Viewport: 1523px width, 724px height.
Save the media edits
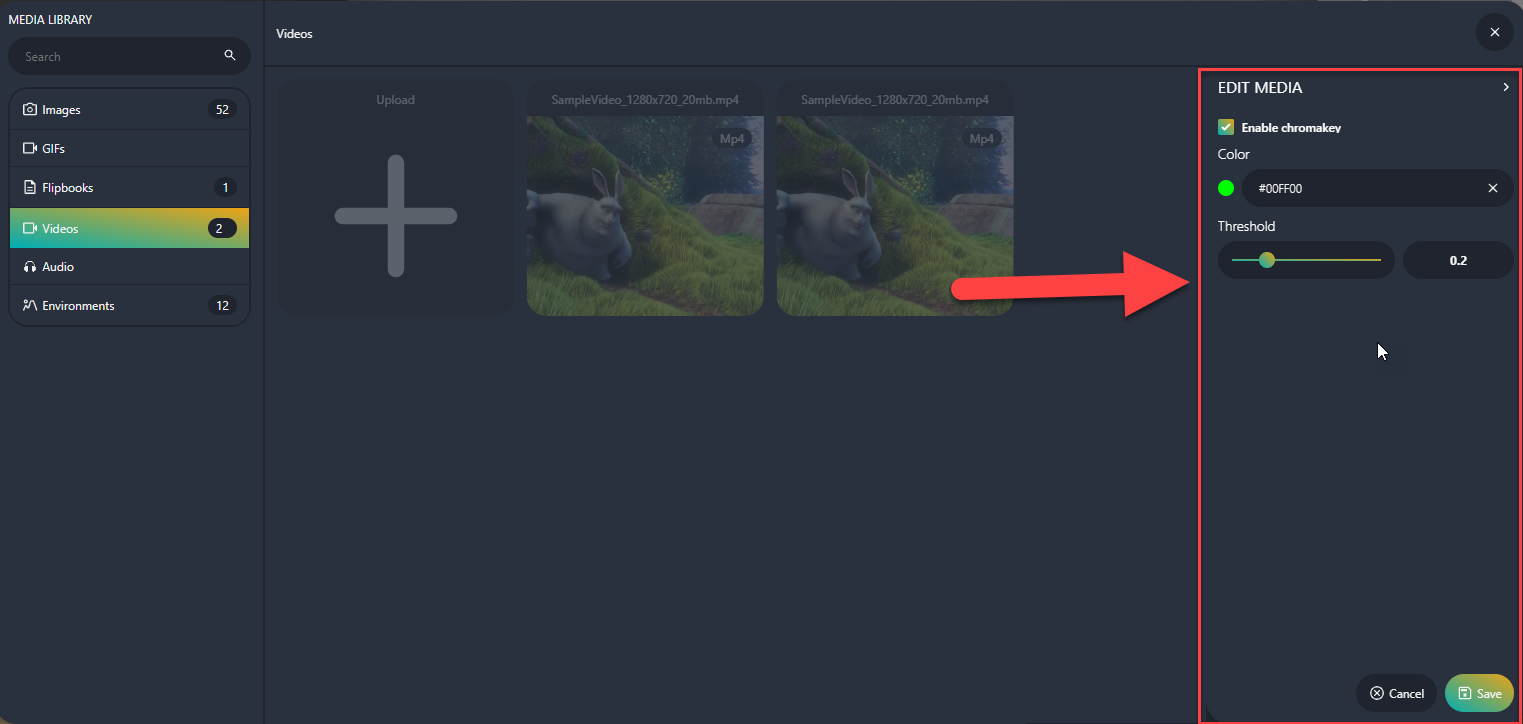(x=1479, y=693)
